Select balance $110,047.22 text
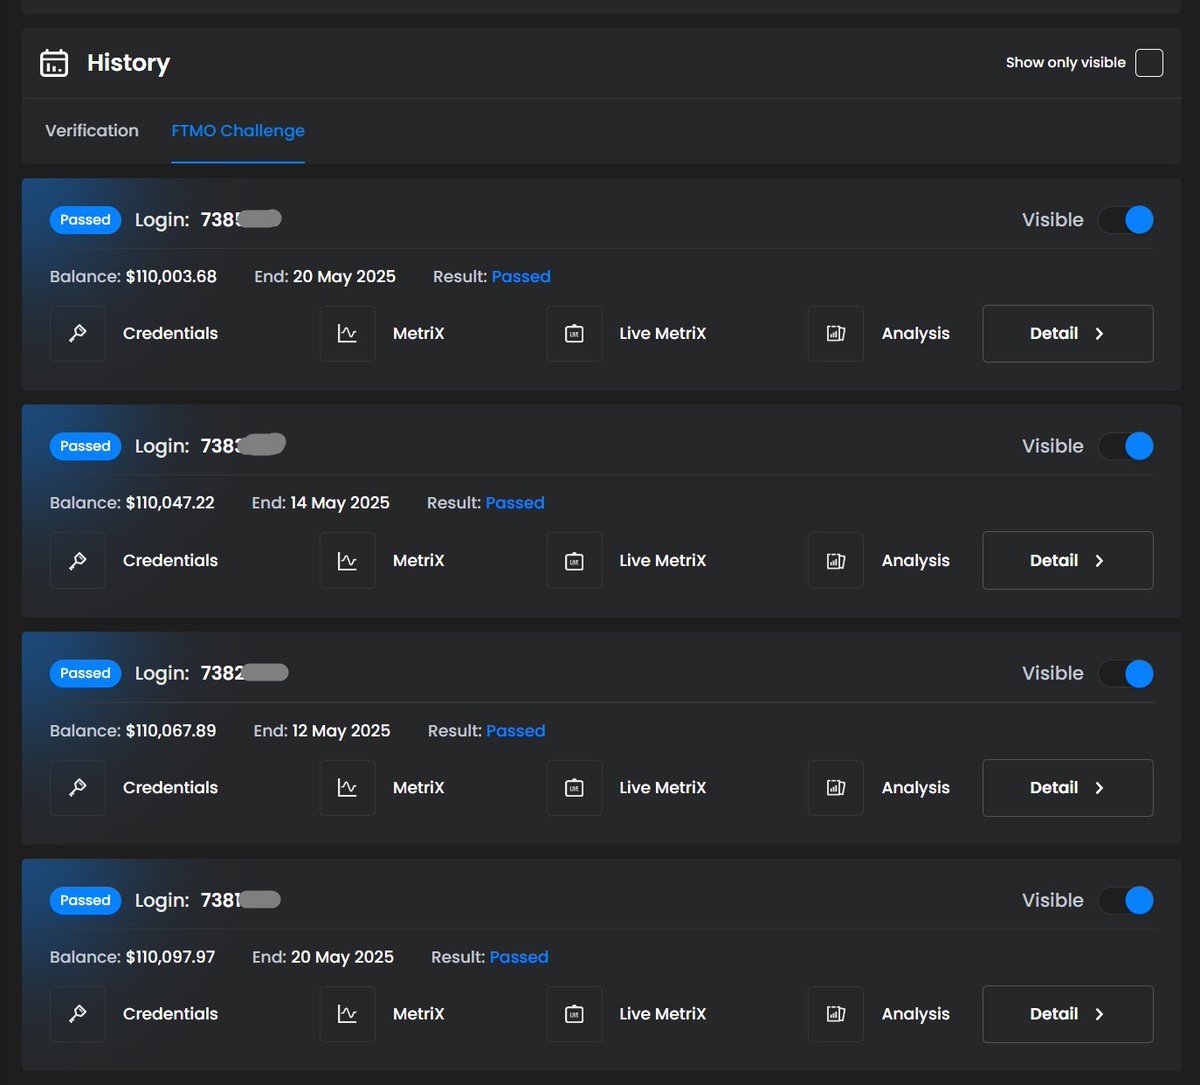This screenshot has width=1200, height=1085. point(170,503)
